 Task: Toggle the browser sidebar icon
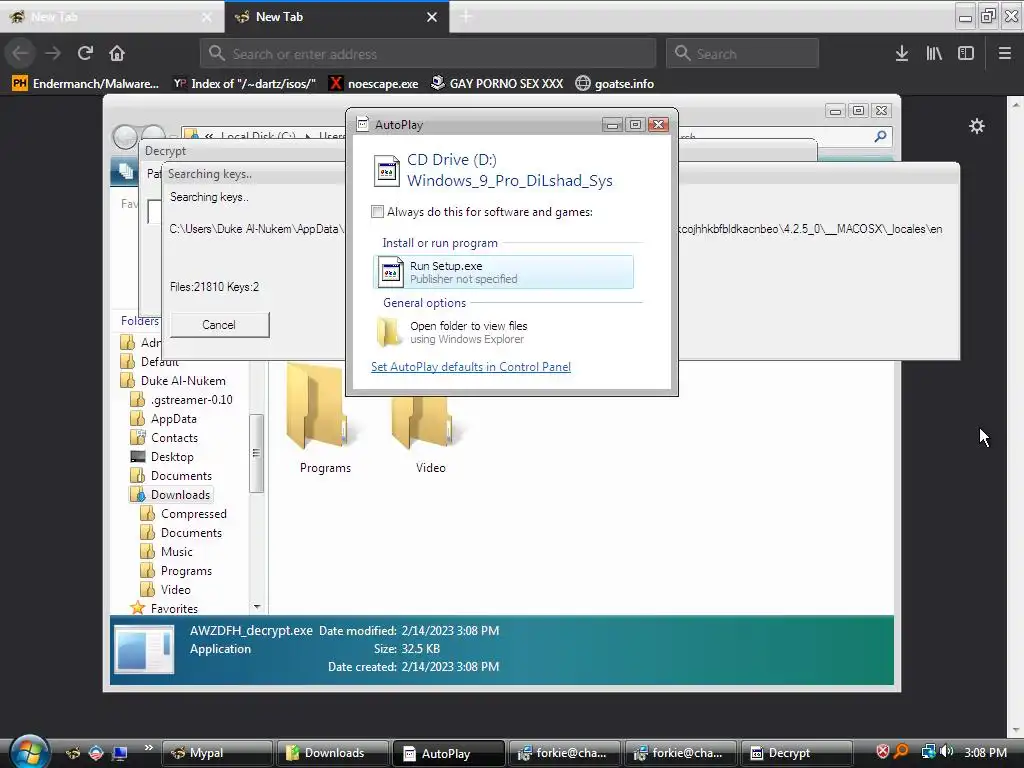click(x=966, y=54)
